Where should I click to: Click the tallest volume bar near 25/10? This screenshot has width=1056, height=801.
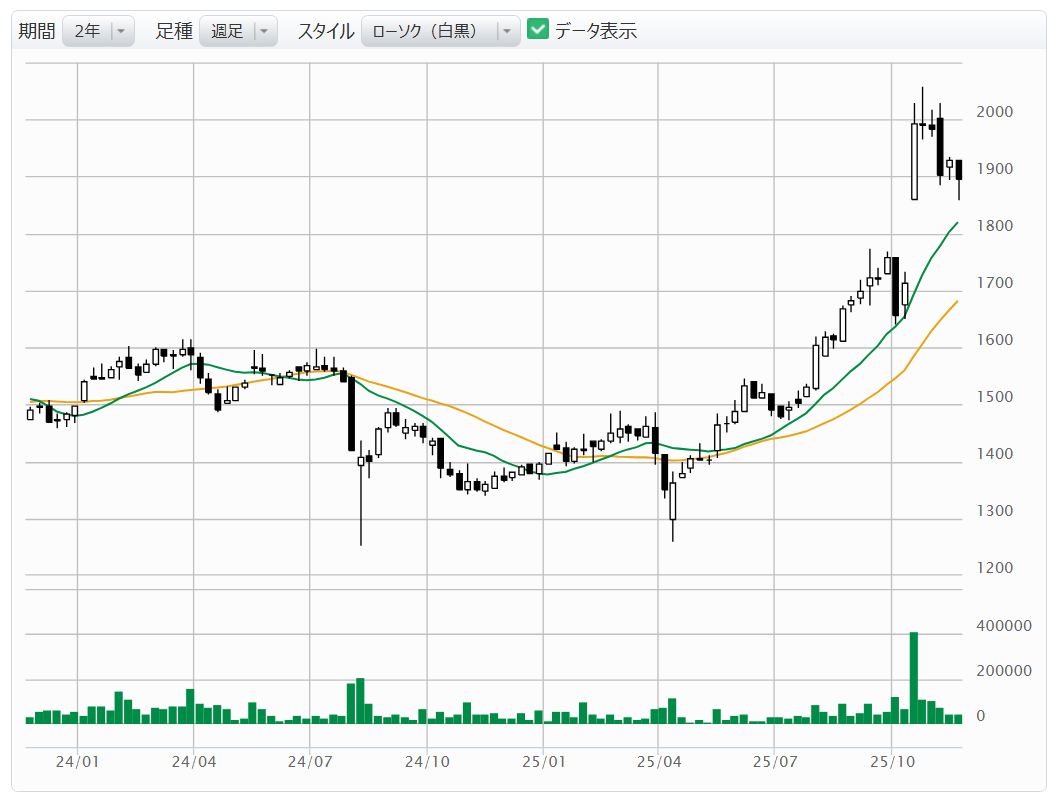[x=913, y=677]
